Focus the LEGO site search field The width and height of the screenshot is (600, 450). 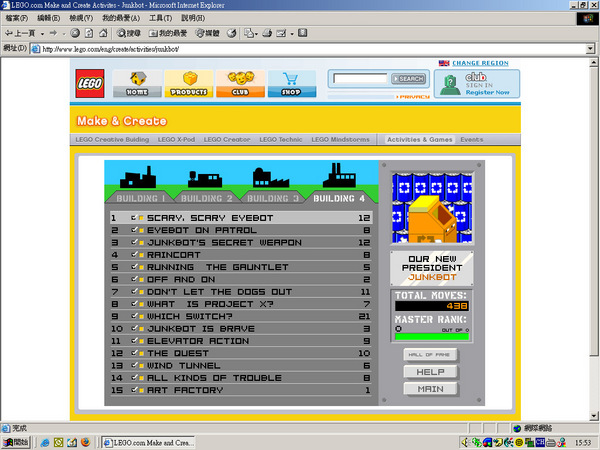(x=360, y=79)
